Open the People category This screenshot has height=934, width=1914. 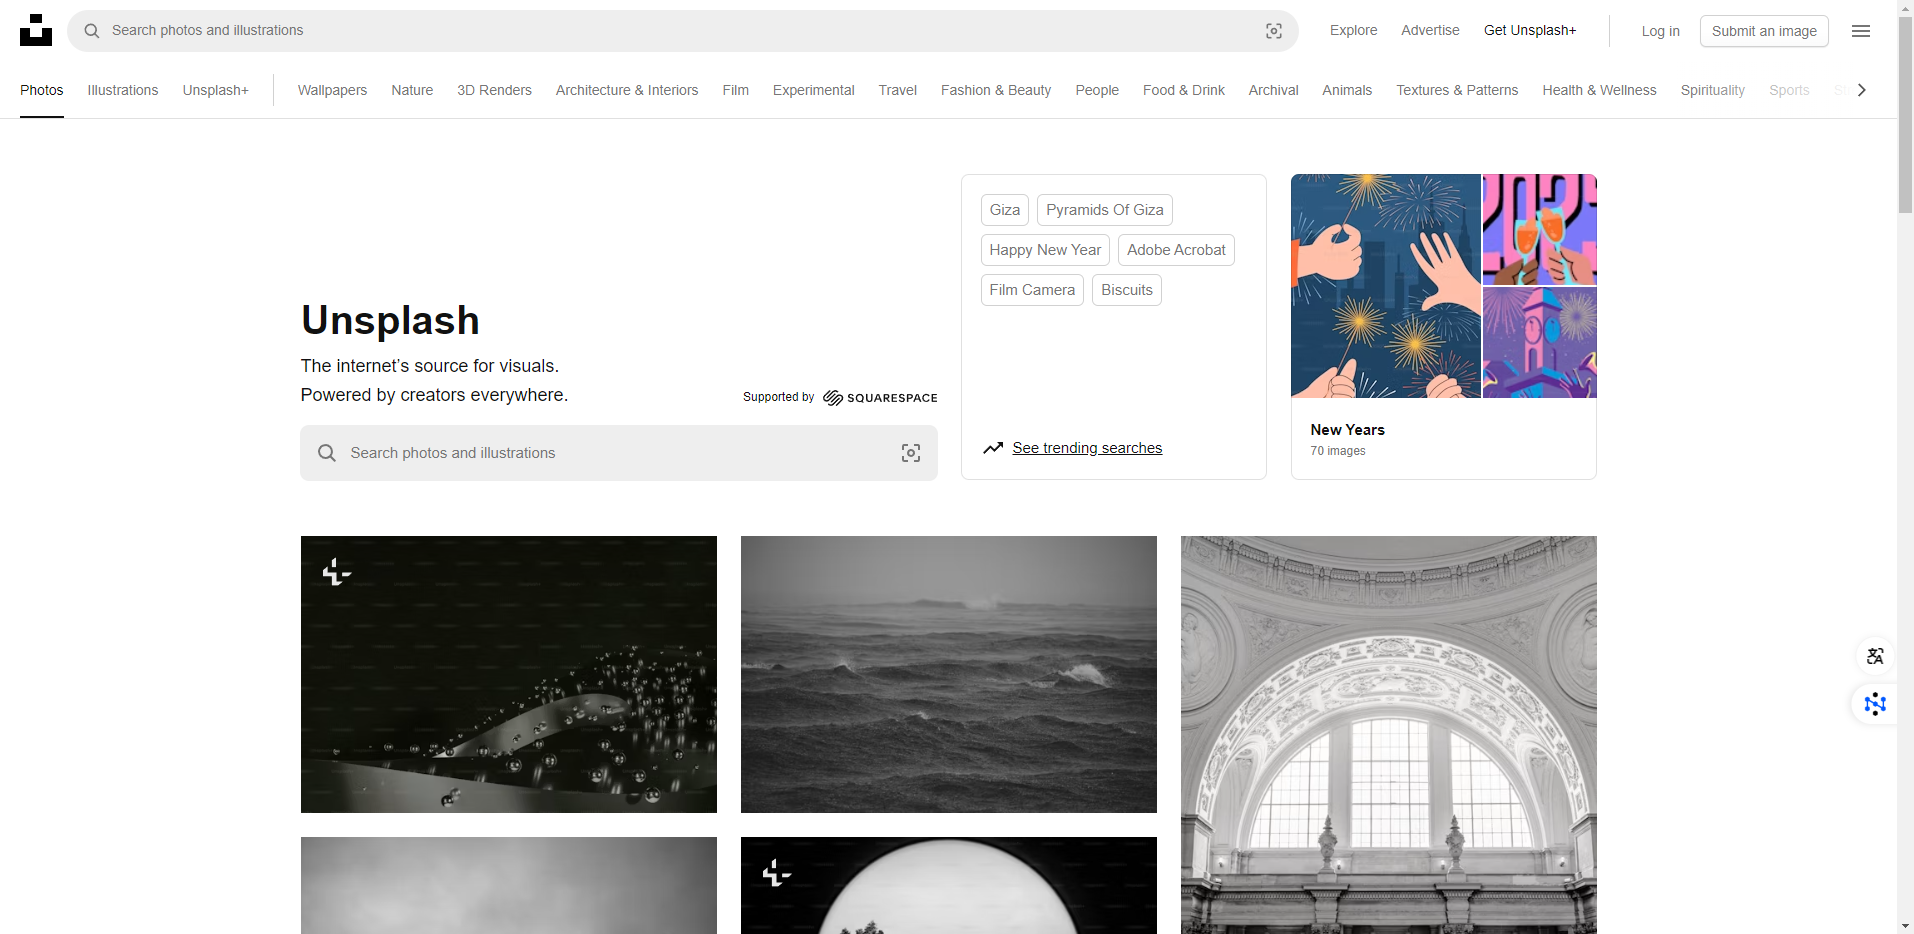[1097, 90]
